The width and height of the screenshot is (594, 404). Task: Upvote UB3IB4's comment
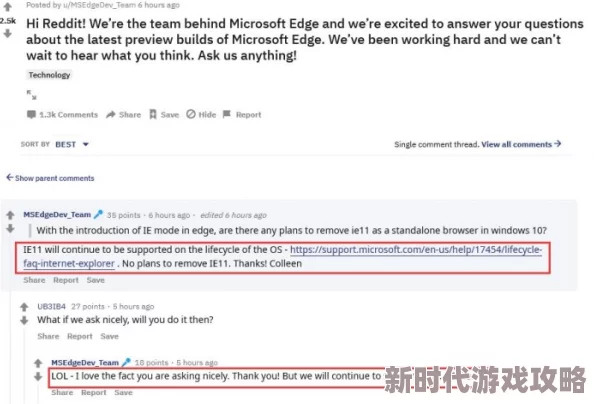[x=24, y=307]
